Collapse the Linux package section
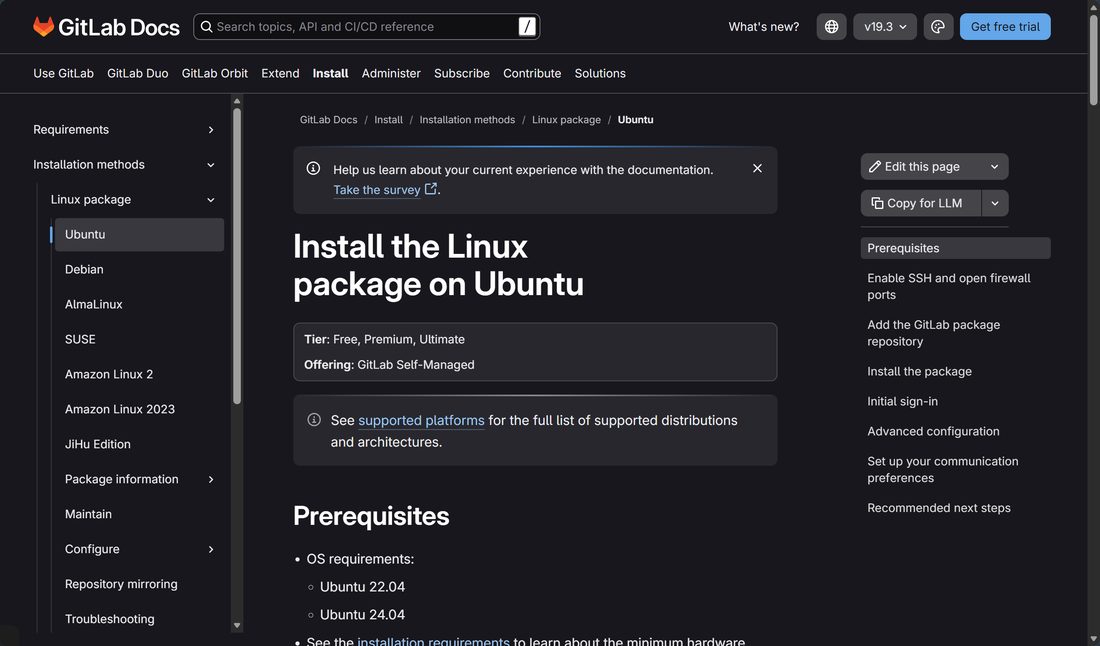 point(210,200)
